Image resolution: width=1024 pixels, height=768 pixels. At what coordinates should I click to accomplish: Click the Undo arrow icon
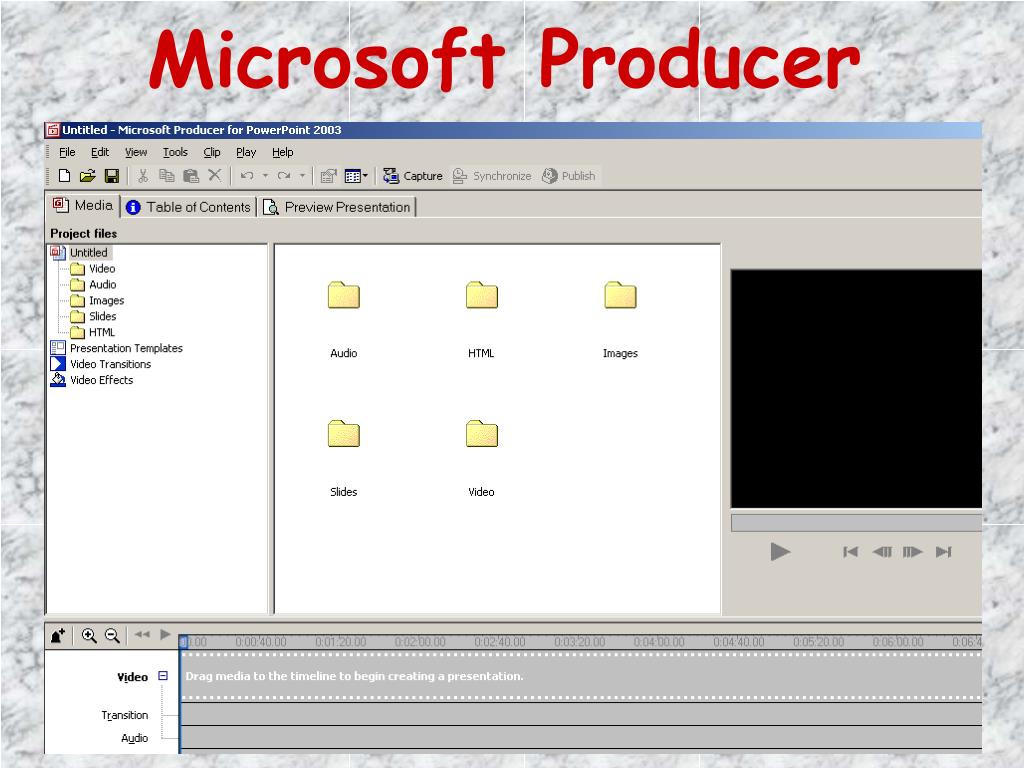coord(247,176)
